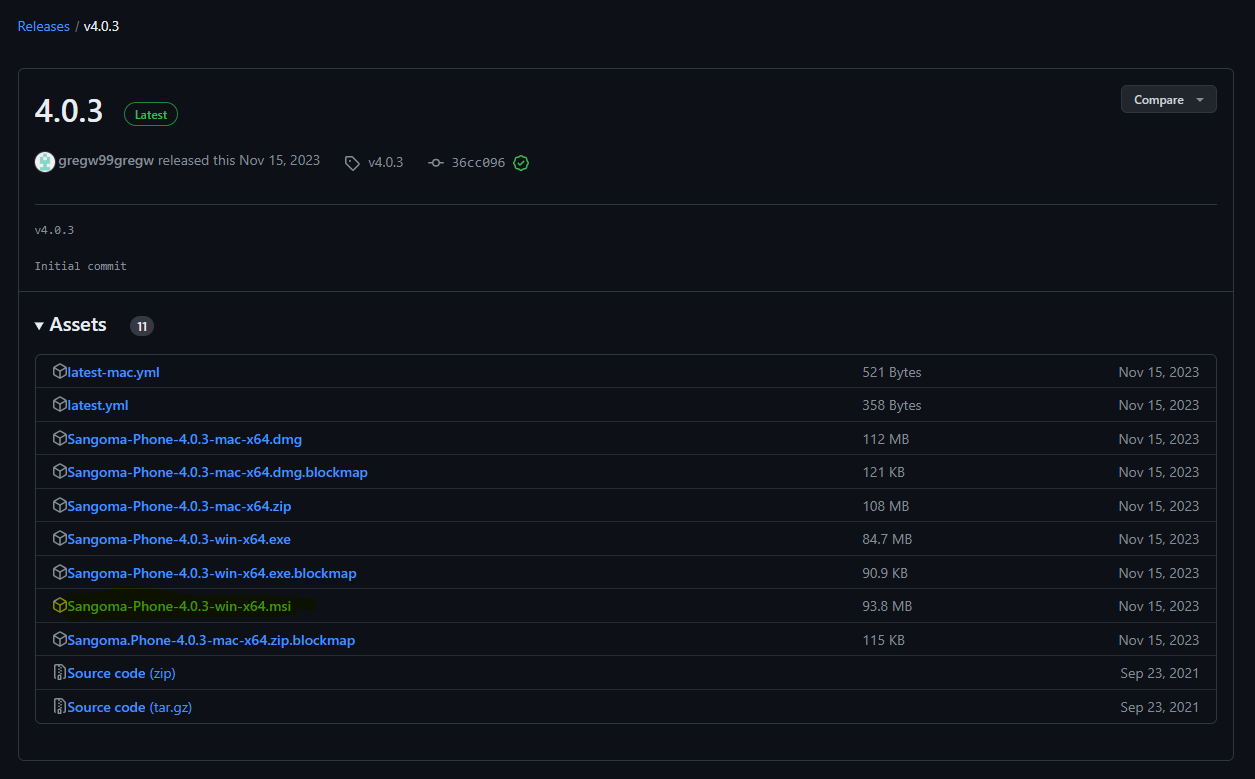The width and height of the screenshot is (1255, 779).
Task: Open the v4.0.3 tag link
Action: (x=385, y=162)
